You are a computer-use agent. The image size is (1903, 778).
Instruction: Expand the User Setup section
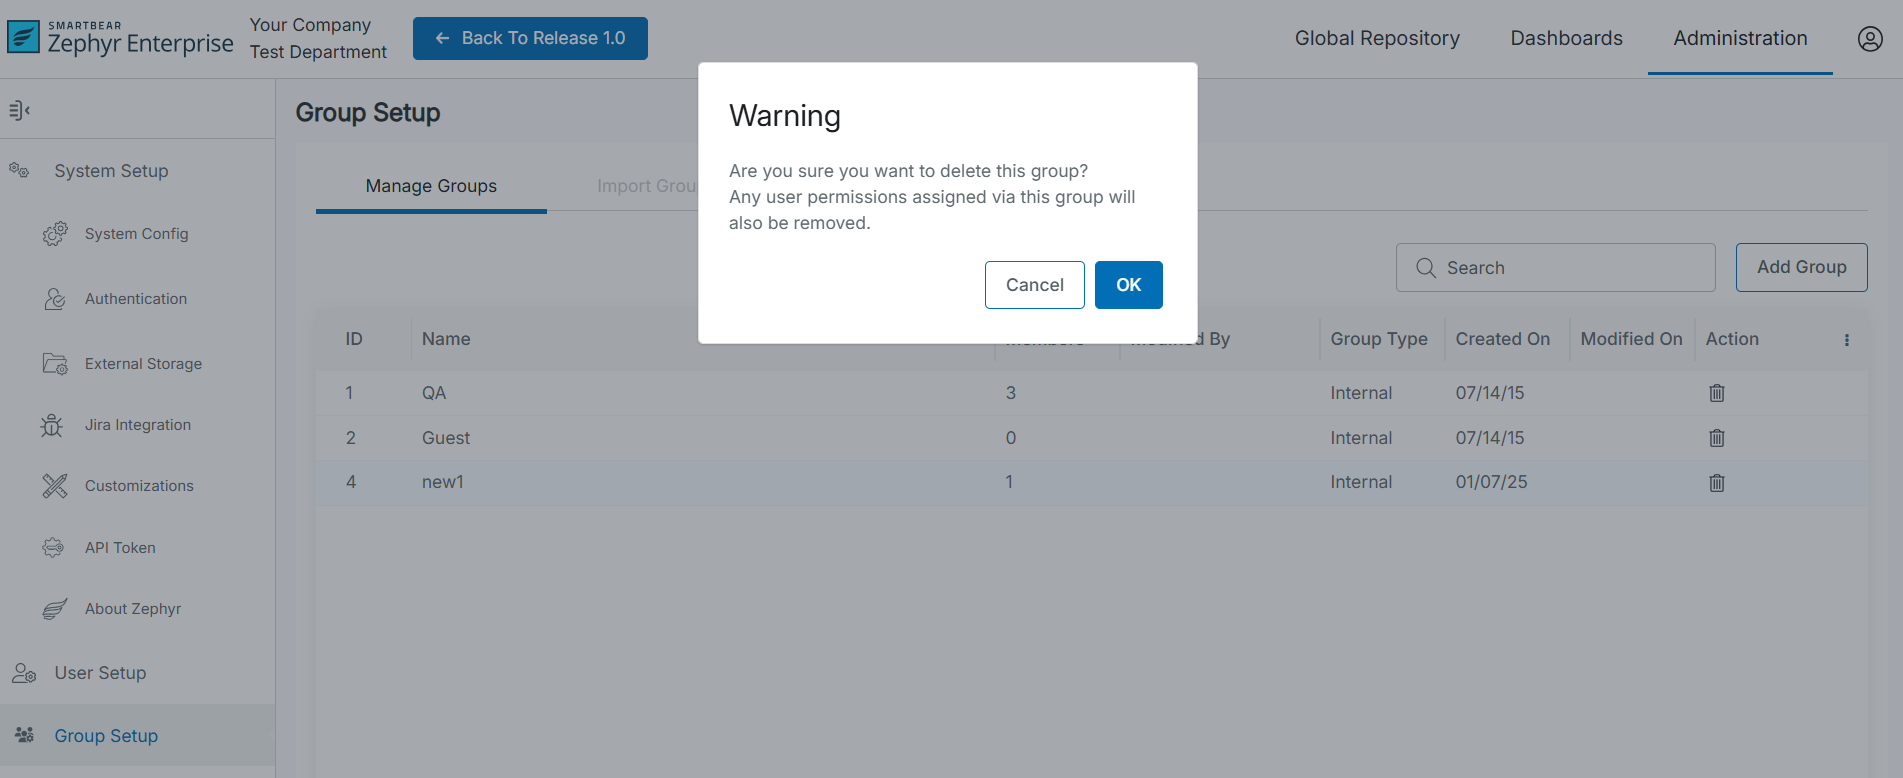[100, 673]
